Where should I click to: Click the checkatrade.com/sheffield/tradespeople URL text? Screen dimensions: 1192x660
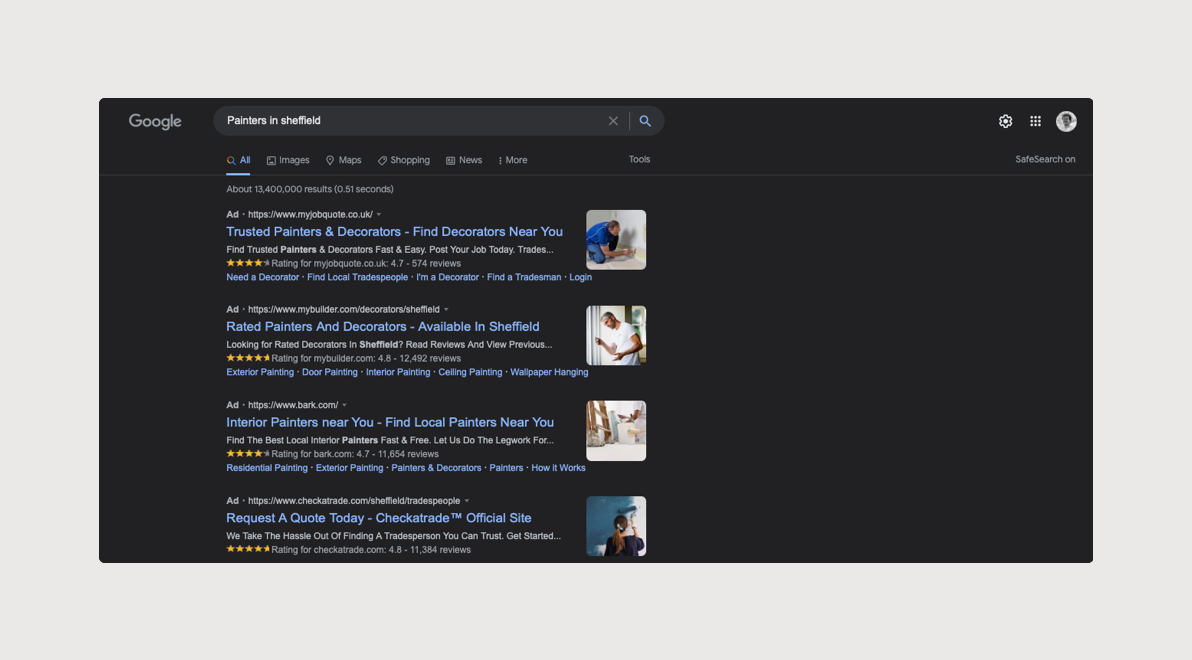click(x=353, y=501)
